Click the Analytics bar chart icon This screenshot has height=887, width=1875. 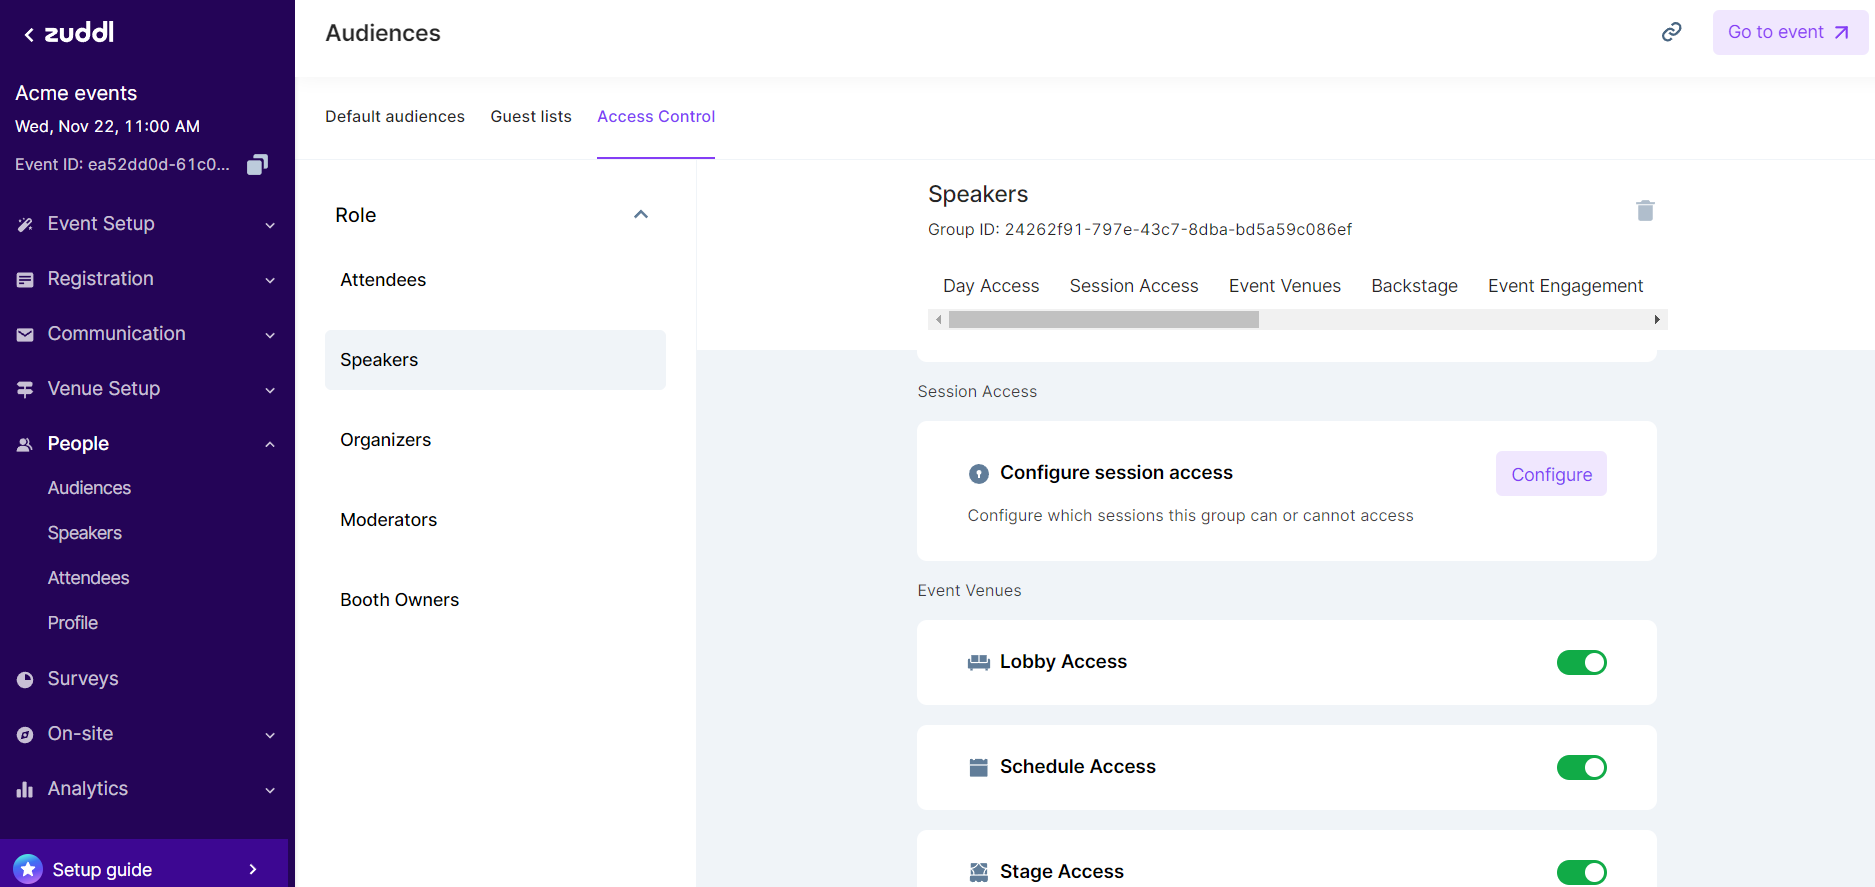point(25,789)
